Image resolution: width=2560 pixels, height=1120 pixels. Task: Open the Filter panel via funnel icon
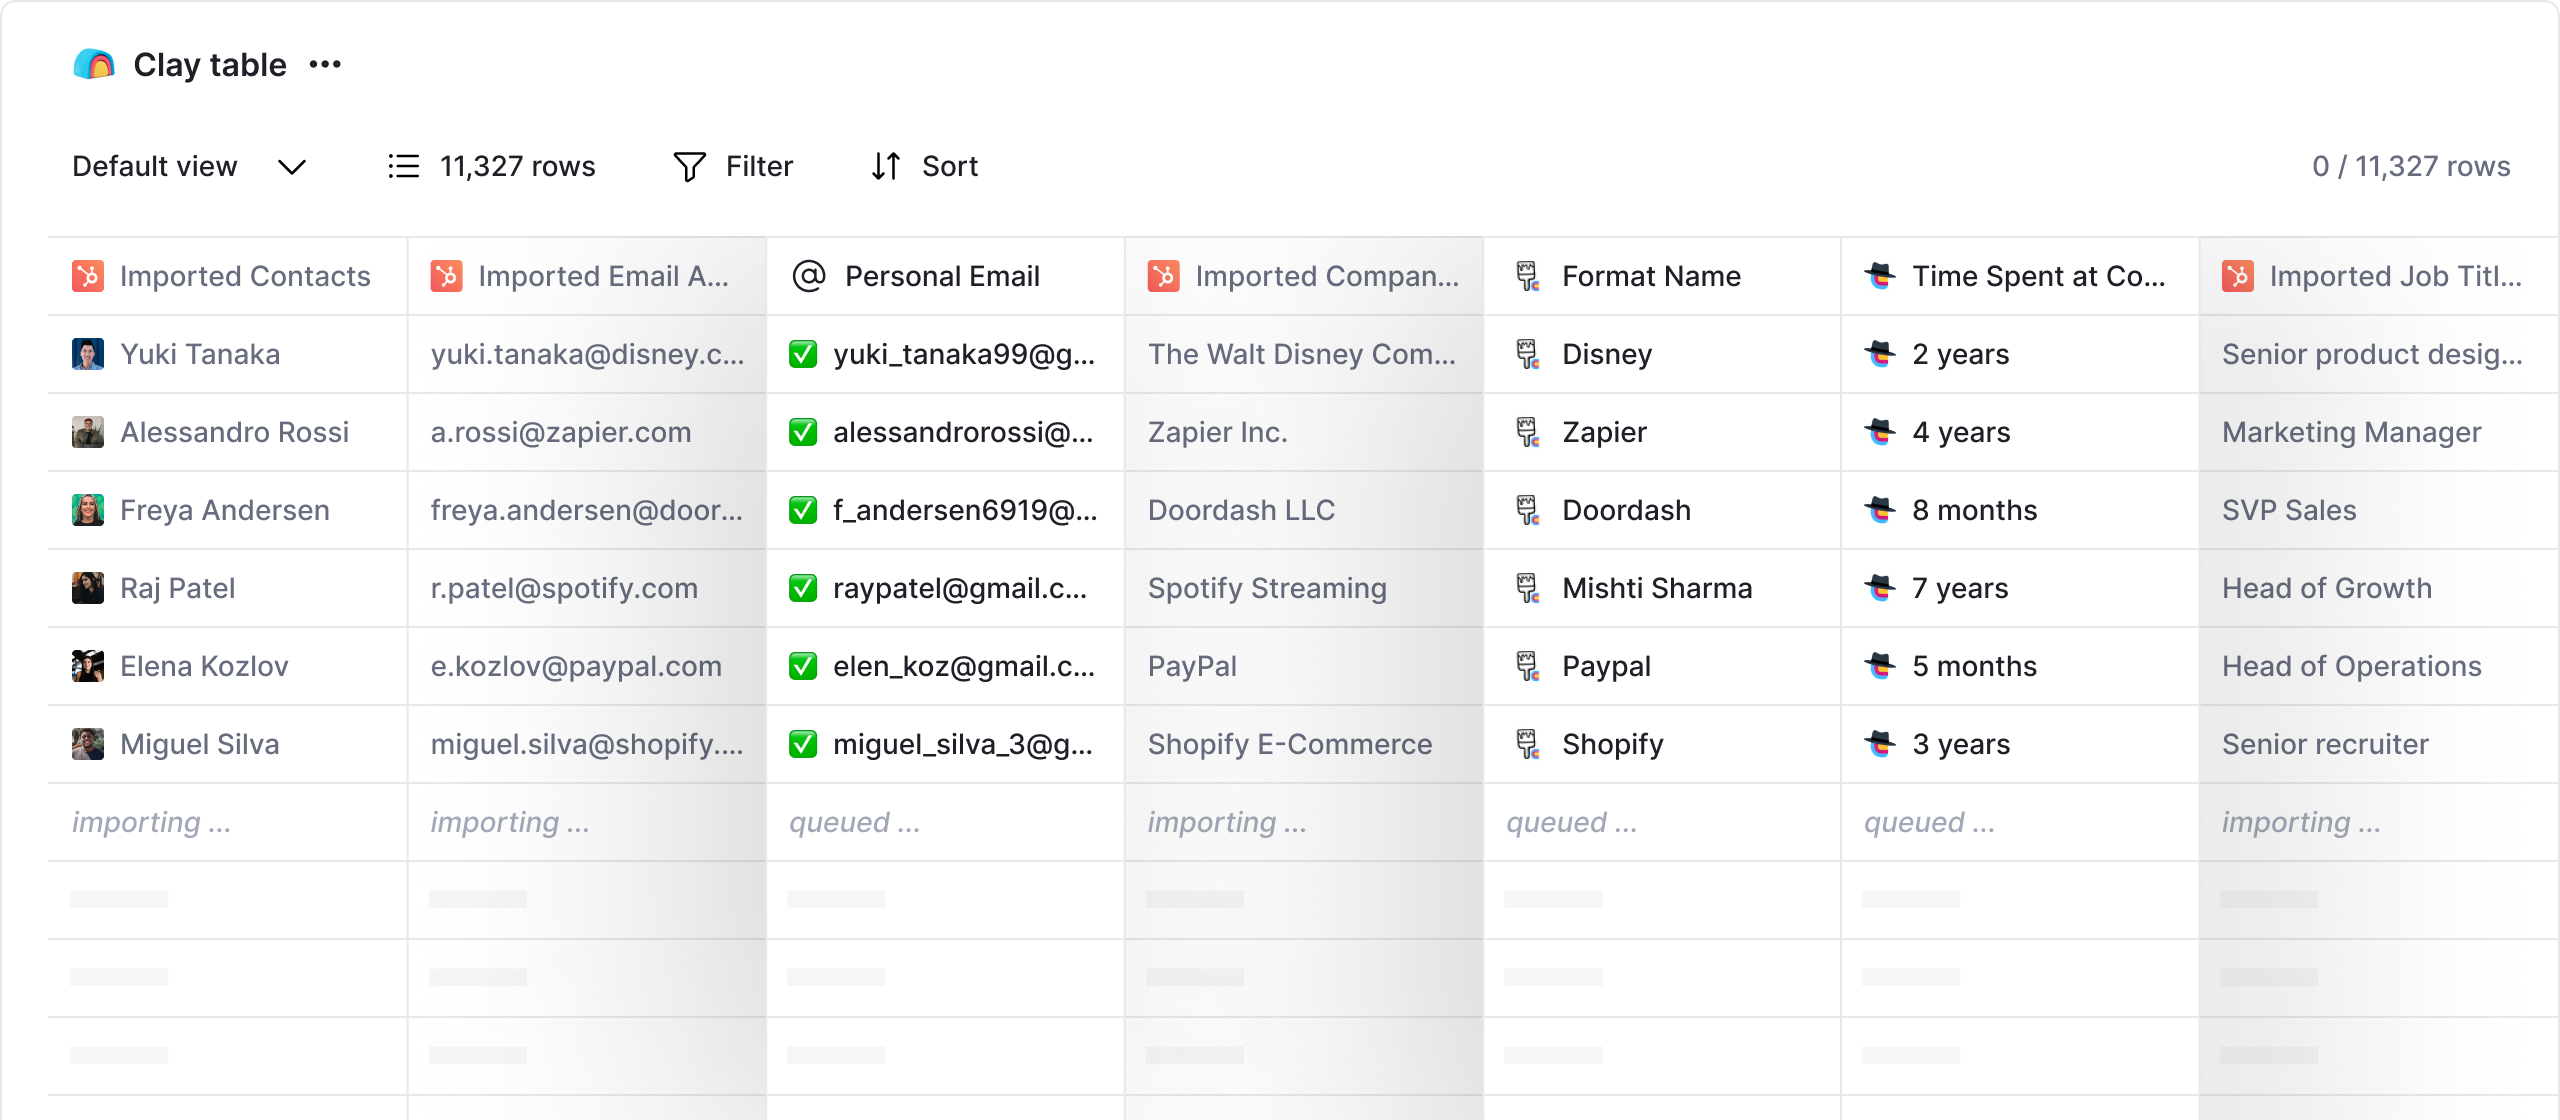pos(689,166)
